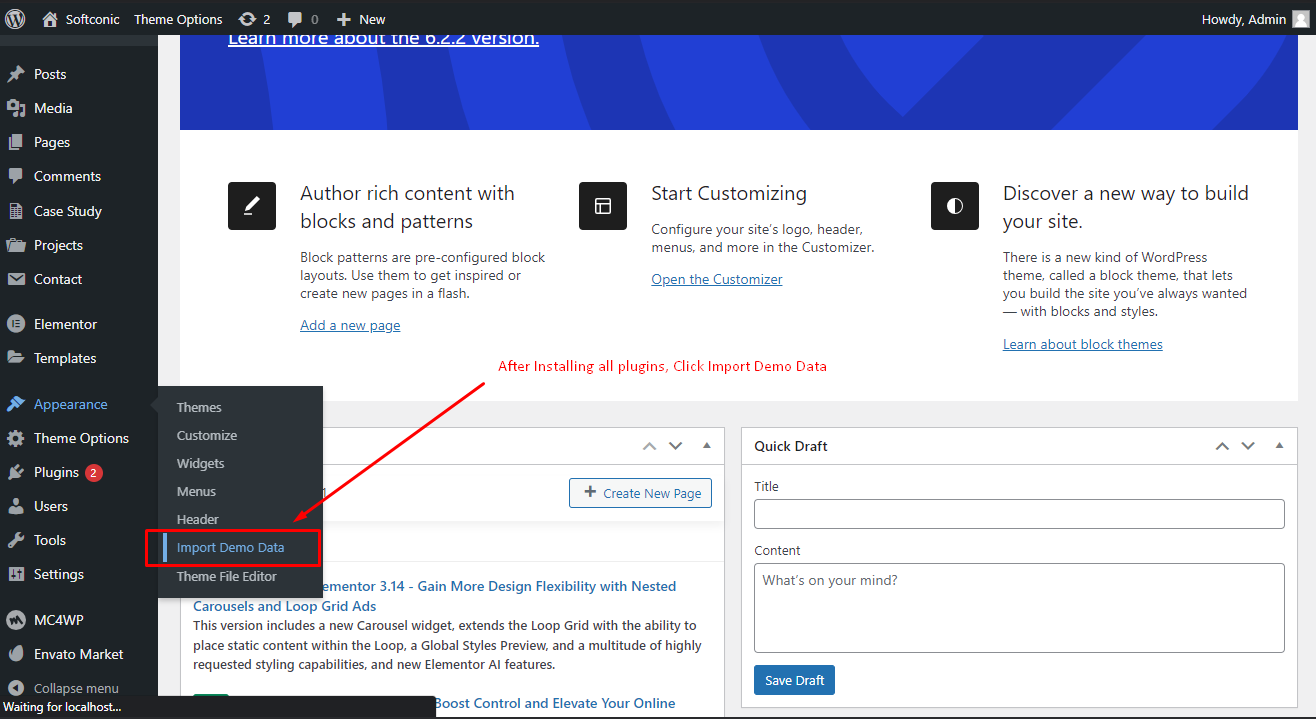Click the Plugins plug icon in sidebar
1316x719 pixels.
pyautogui.click(x=16, y=472)
